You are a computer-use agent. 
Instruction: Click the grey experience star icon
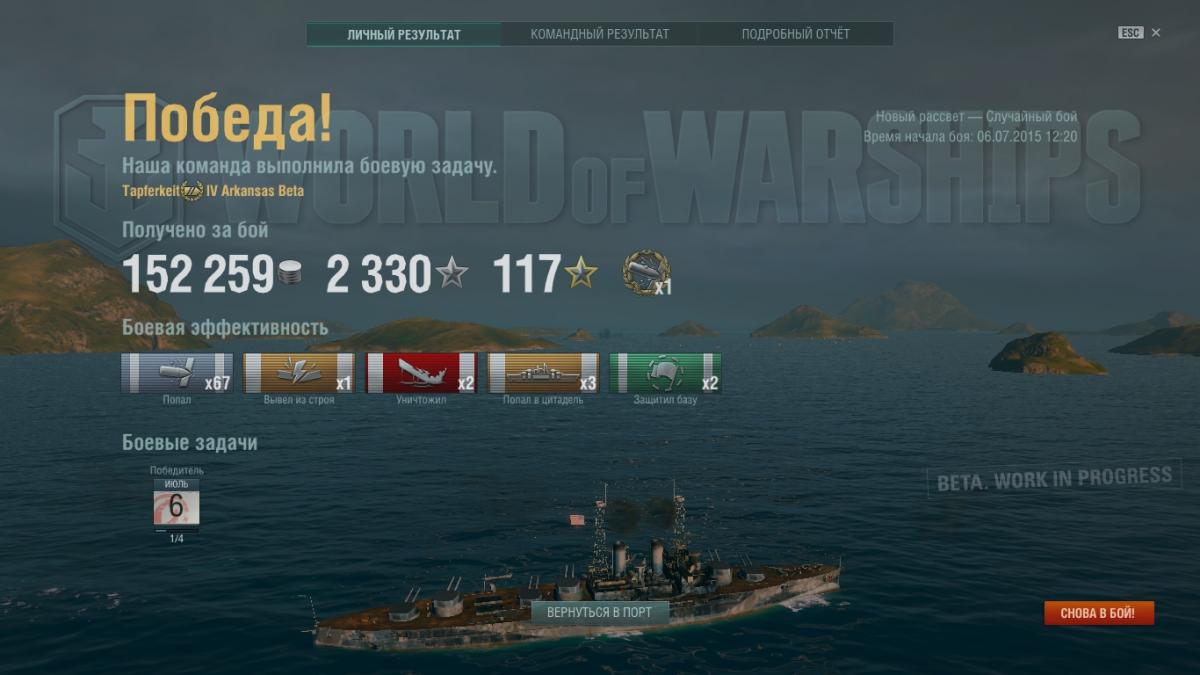pyautogui.click(x=451, y=273)
